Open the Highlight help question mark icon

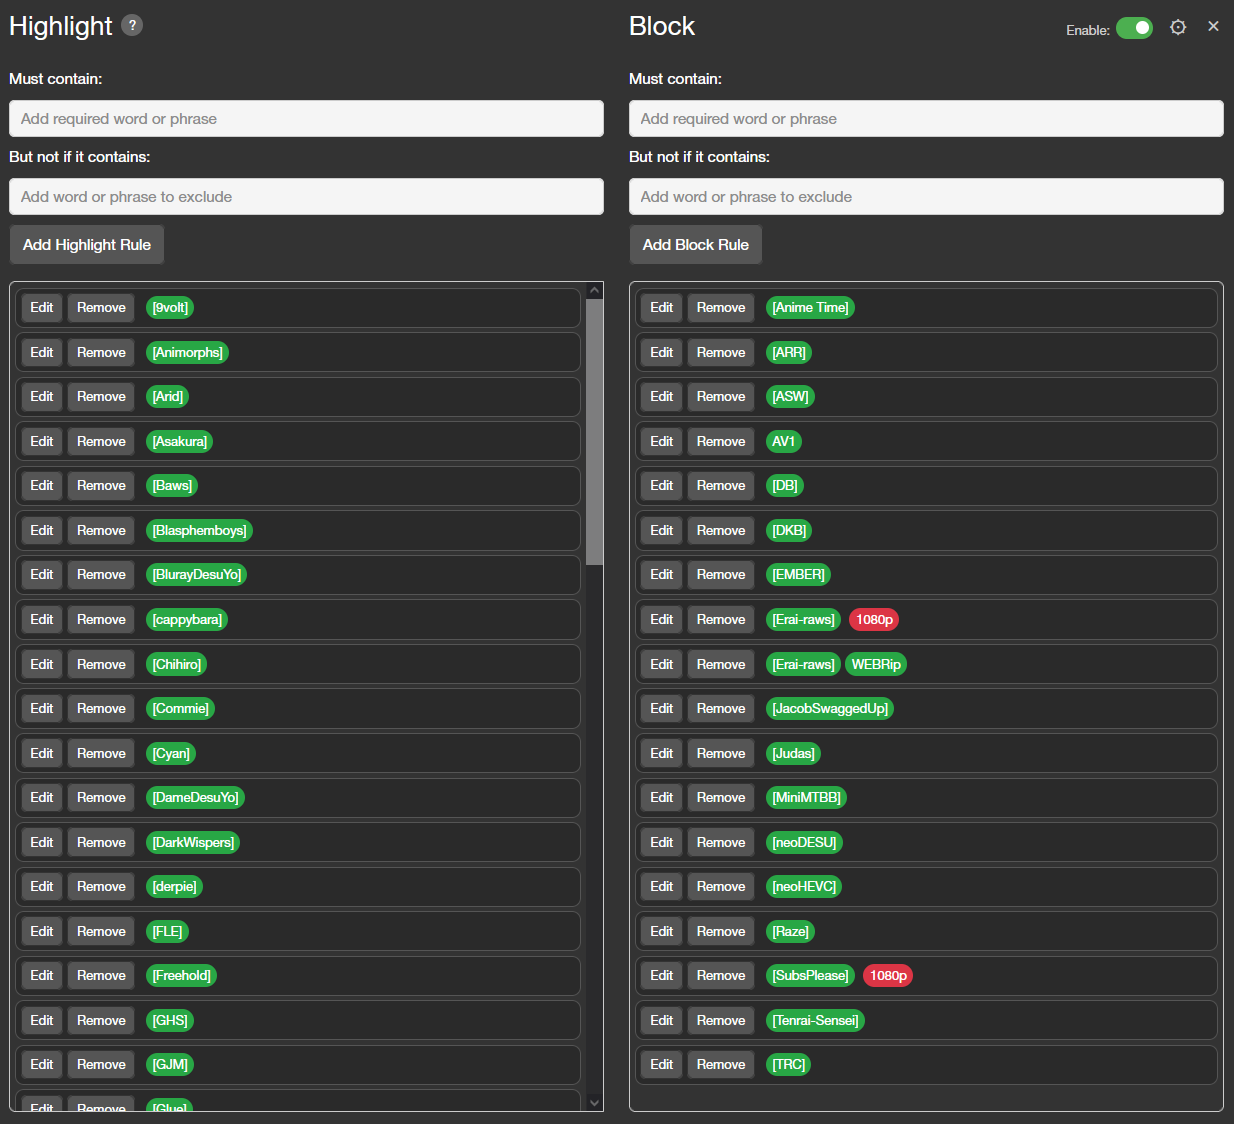tap(132, 25)
